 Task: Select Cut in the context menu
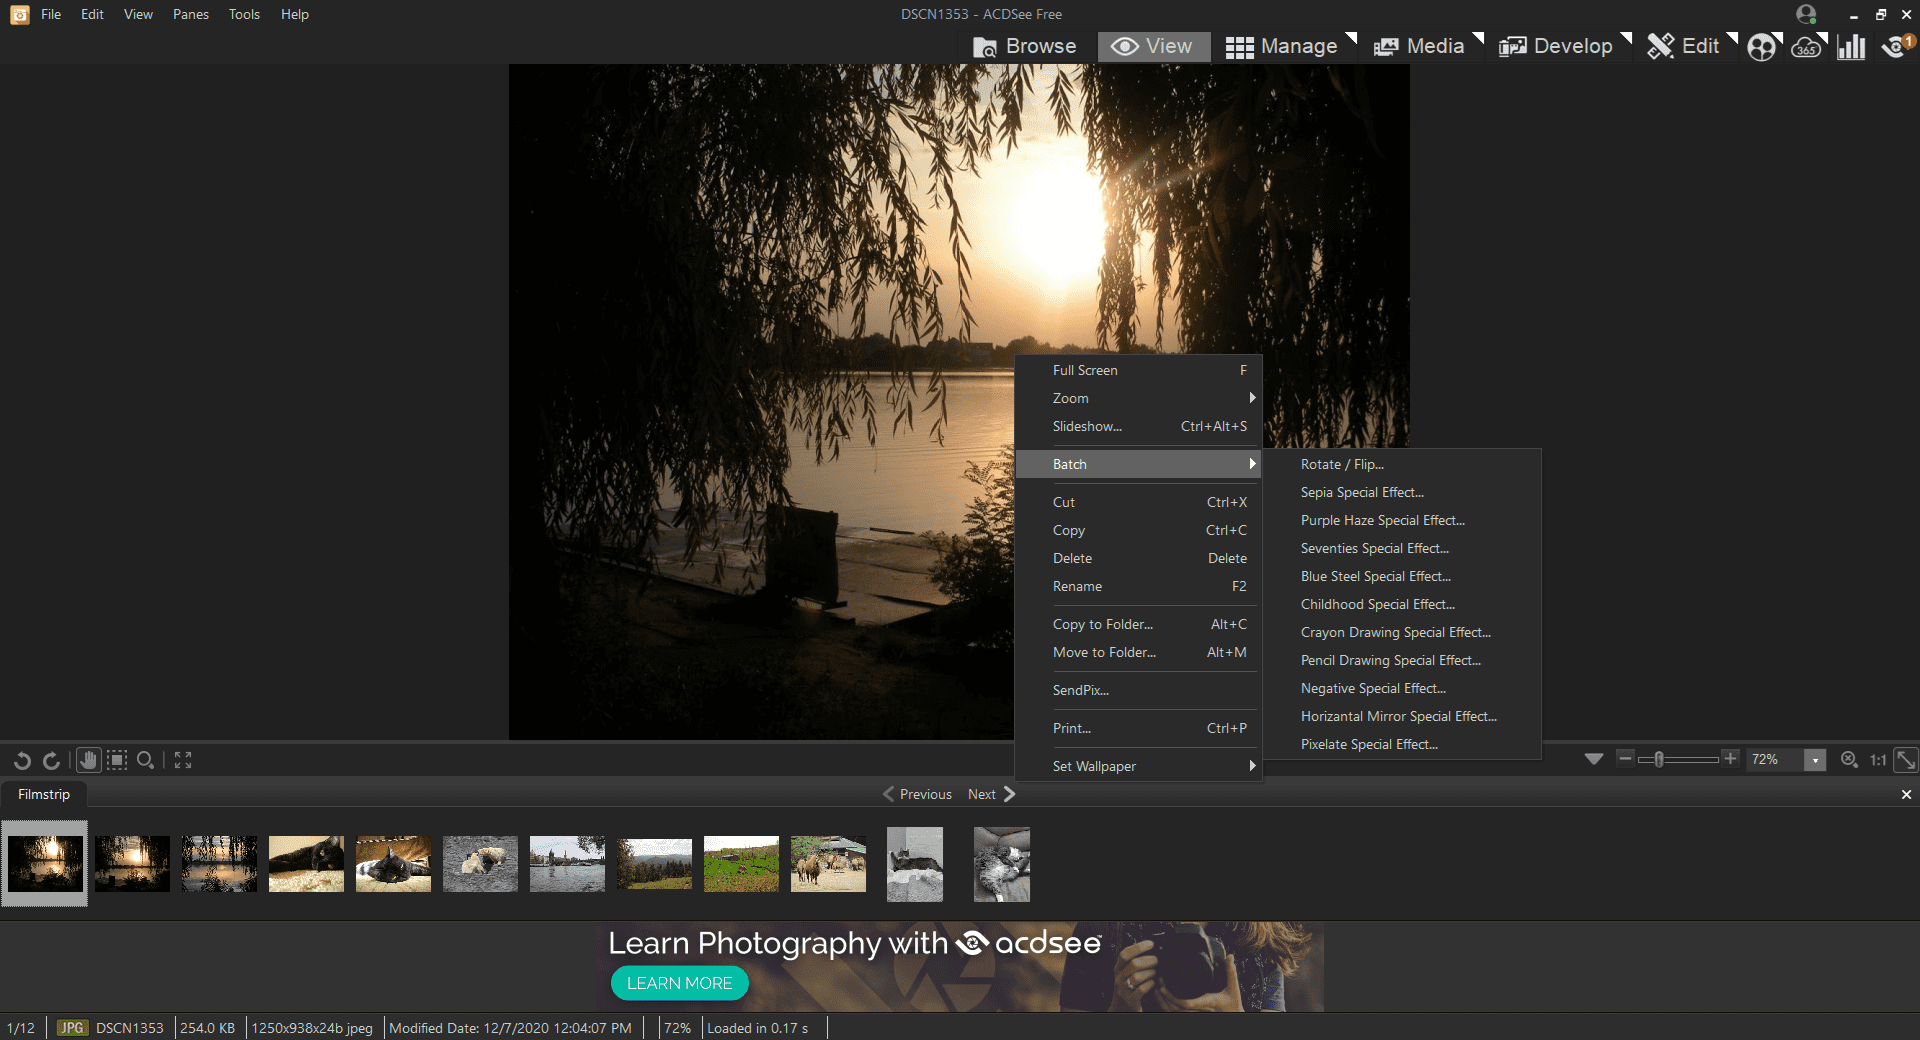coord(1138,502)
